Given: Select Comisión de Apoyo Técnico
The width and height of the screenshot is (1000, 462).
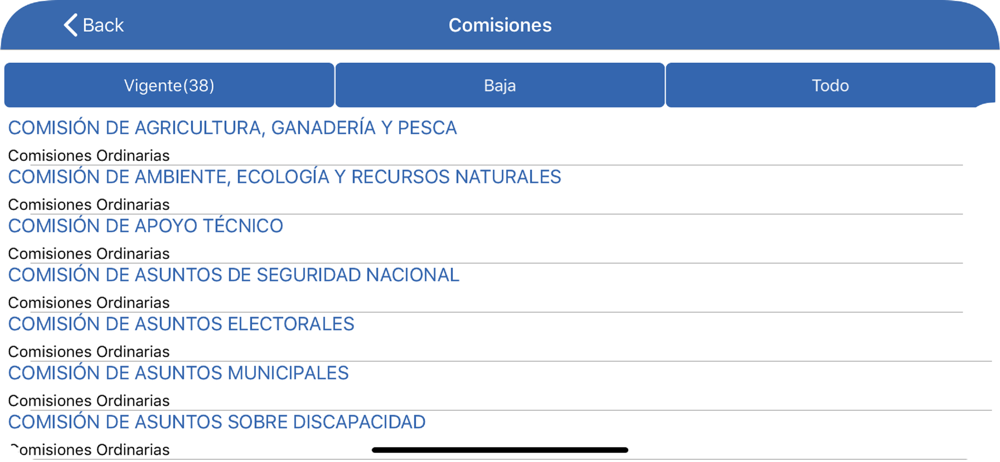Looking at the screenshot, I should pos(145,226).
